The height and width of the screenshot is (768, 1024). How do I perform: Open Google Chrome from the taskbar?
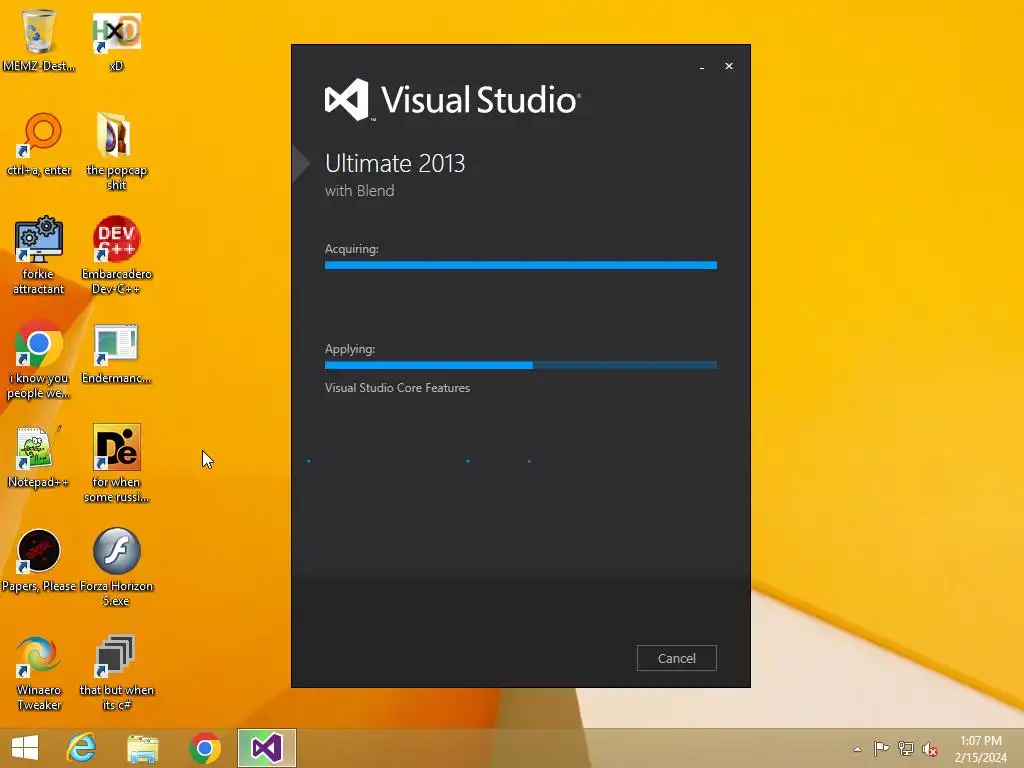click(x=204, y=748)
